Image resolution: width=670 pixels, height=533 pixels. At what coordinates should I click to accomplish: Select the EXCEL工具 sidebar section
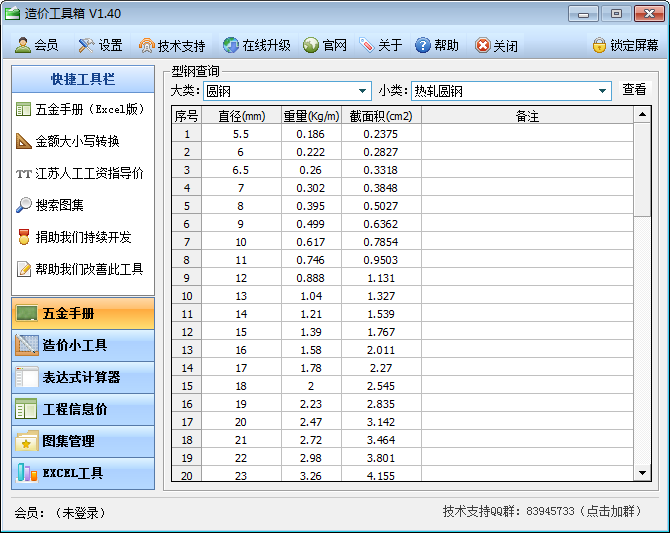(83, 474)
